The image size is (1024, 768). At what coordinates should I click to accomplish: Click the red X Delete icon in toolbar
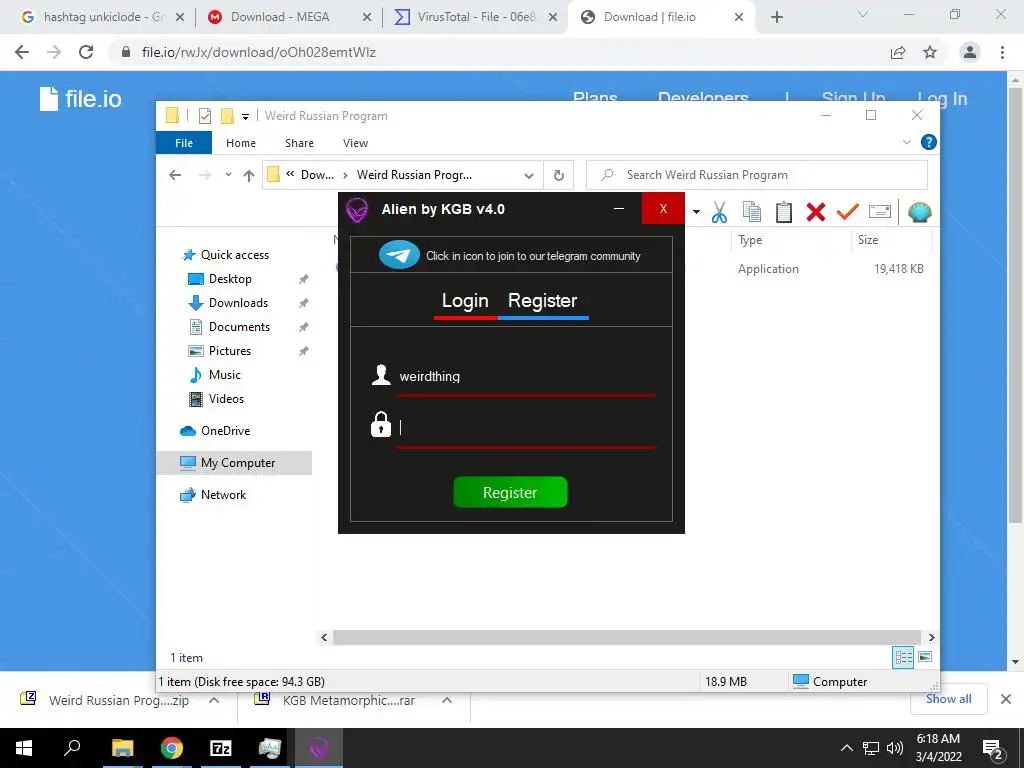pyautogui.click(x=816, y=212)
